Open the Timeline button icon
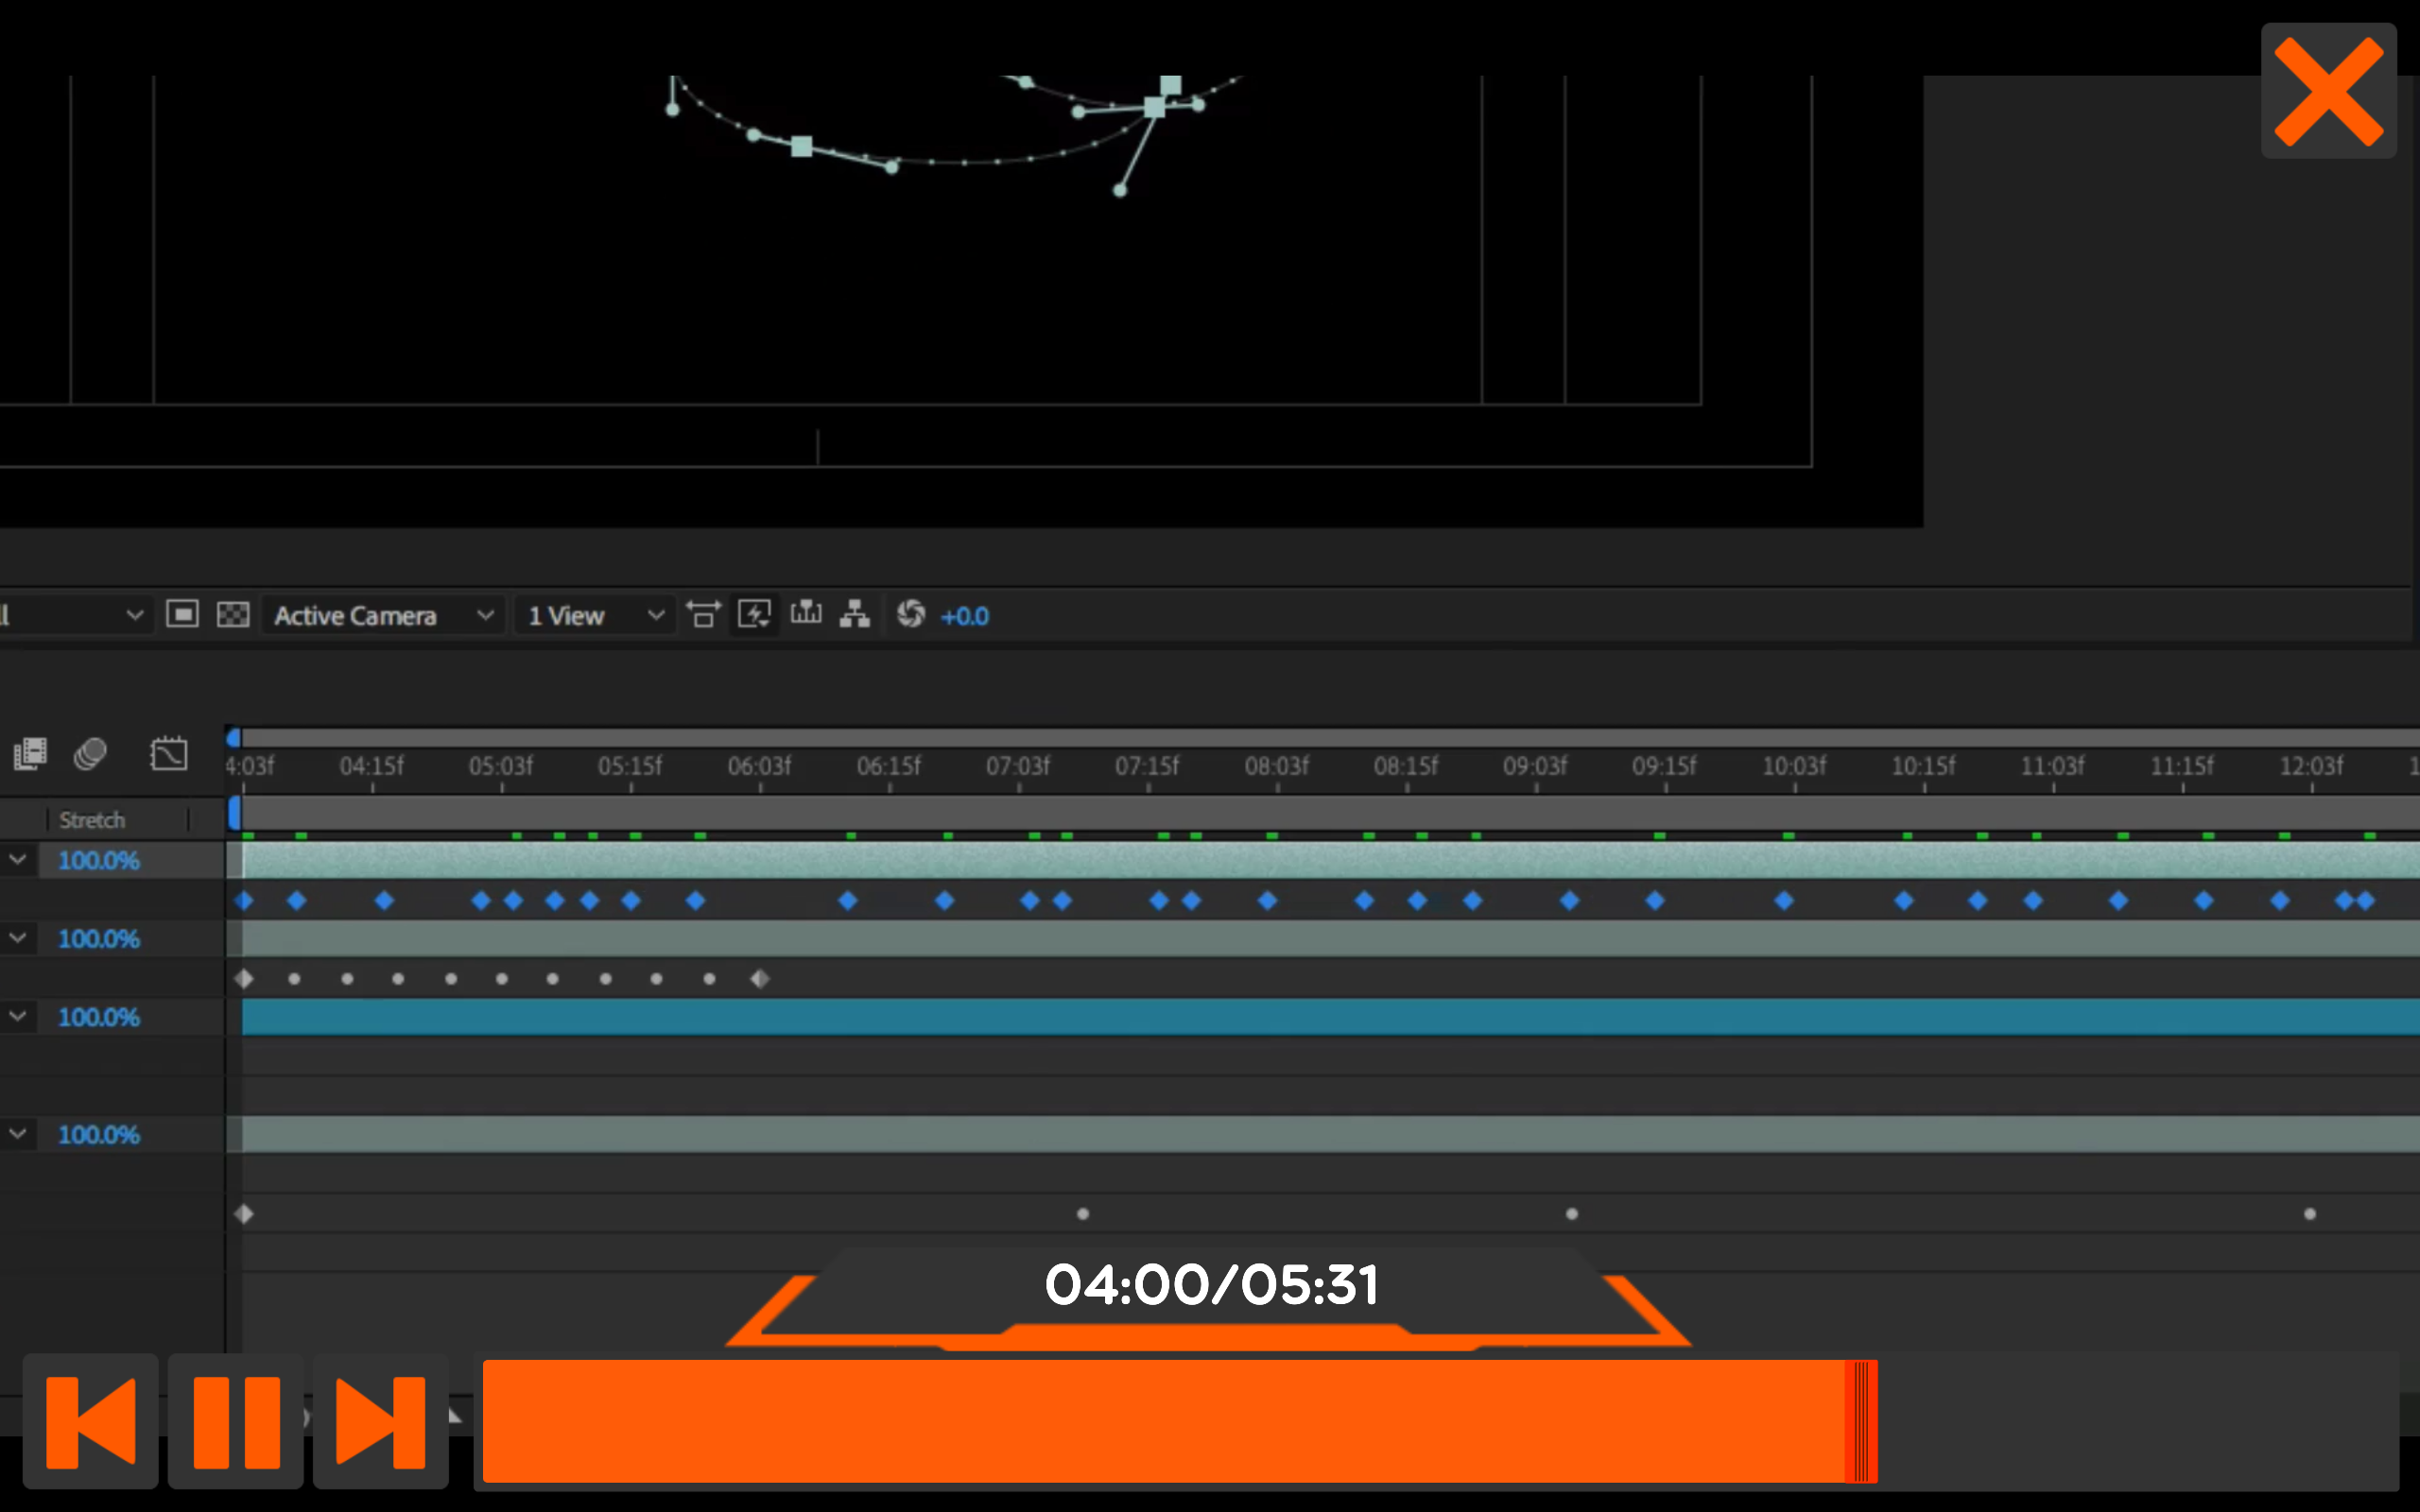The image size is (2420, 1512). tap(806, 613)
